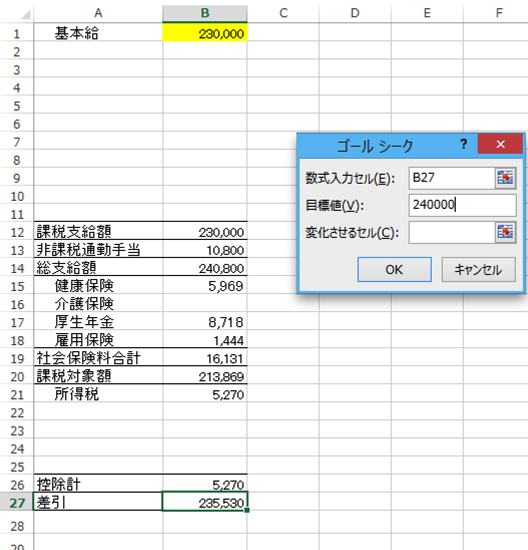Click range selector icon for 変化させるセル field
This screenshot has width=528, height=550.
[x=505, y=232]
